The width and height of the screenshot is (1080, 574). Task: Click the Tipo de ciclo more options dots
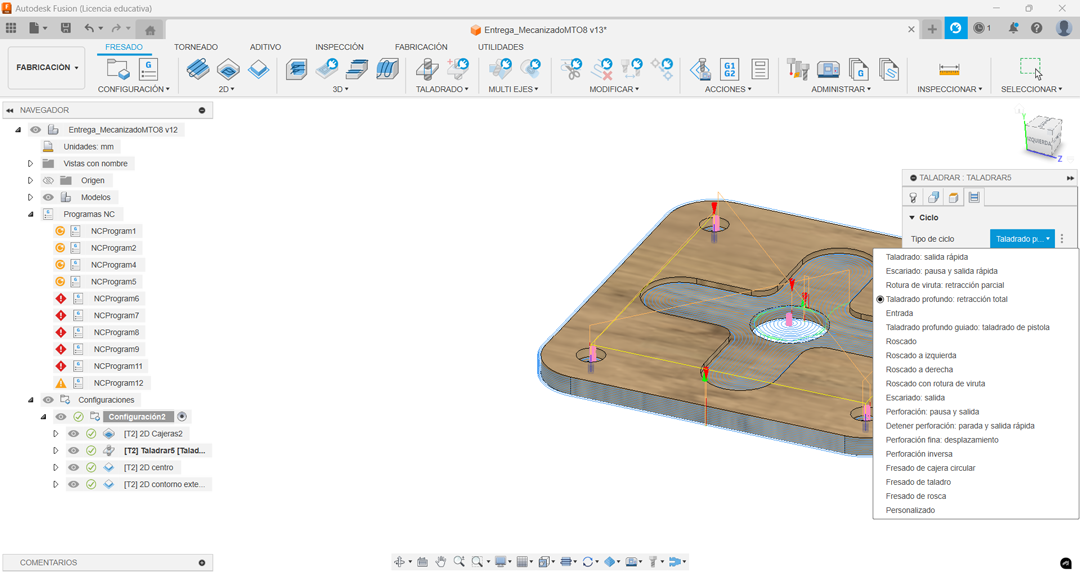(x=1062, y=239)
